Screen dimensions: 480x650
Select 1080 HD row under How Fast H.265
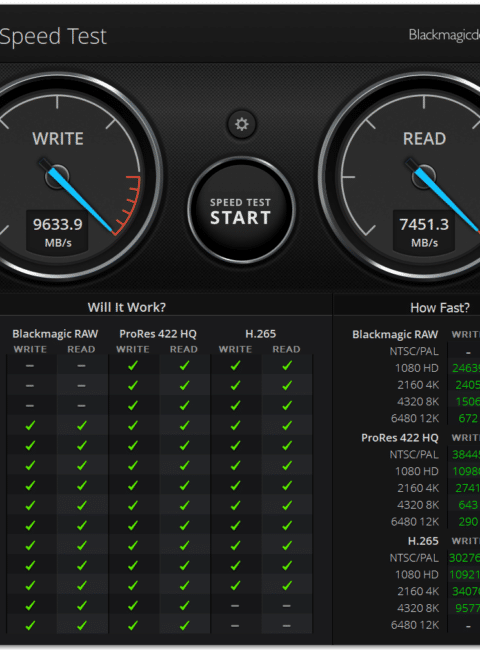[x=417, y=575]
